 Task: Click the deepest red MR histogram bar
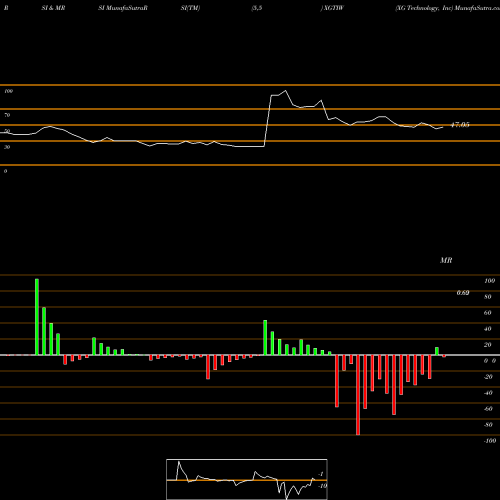coord(358,395)
